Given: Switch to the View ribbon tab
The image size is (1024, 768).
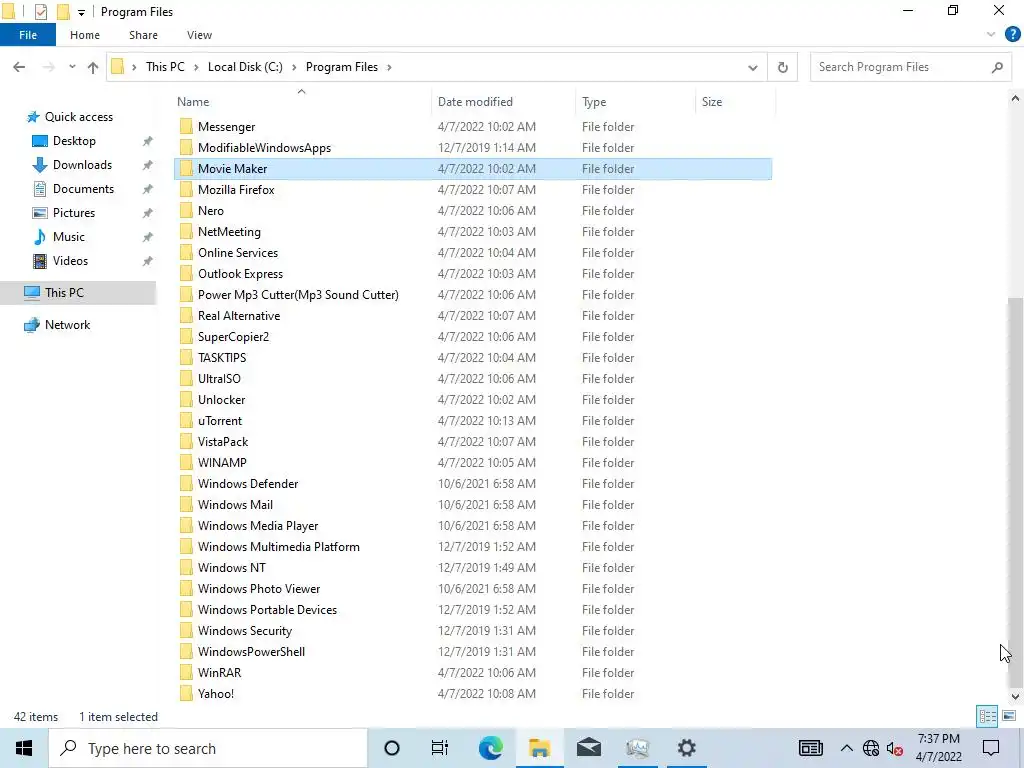Looking at the screenshot, I should [199, 35].
